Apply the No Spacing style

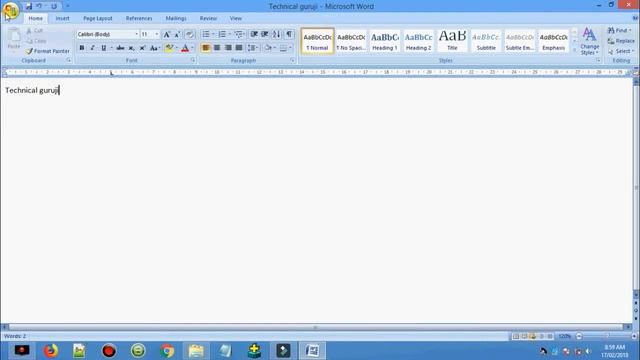[x=351, y=41]
